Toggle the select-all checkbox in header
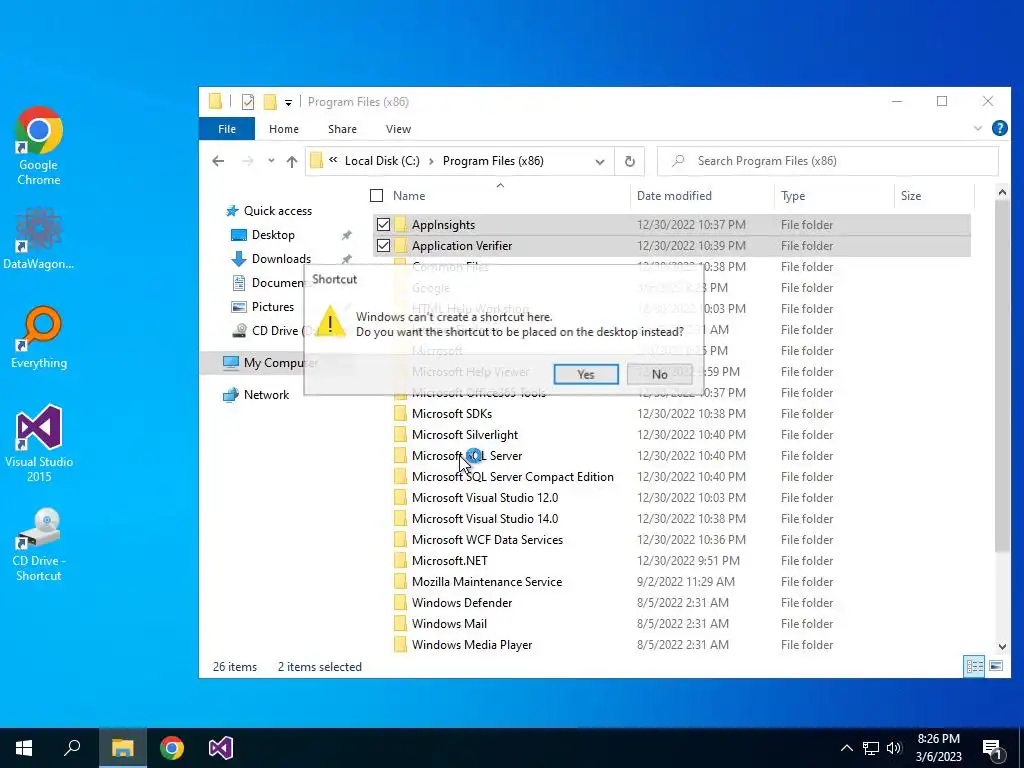Viewport: 1024px width, 768px height. point(376,195)
